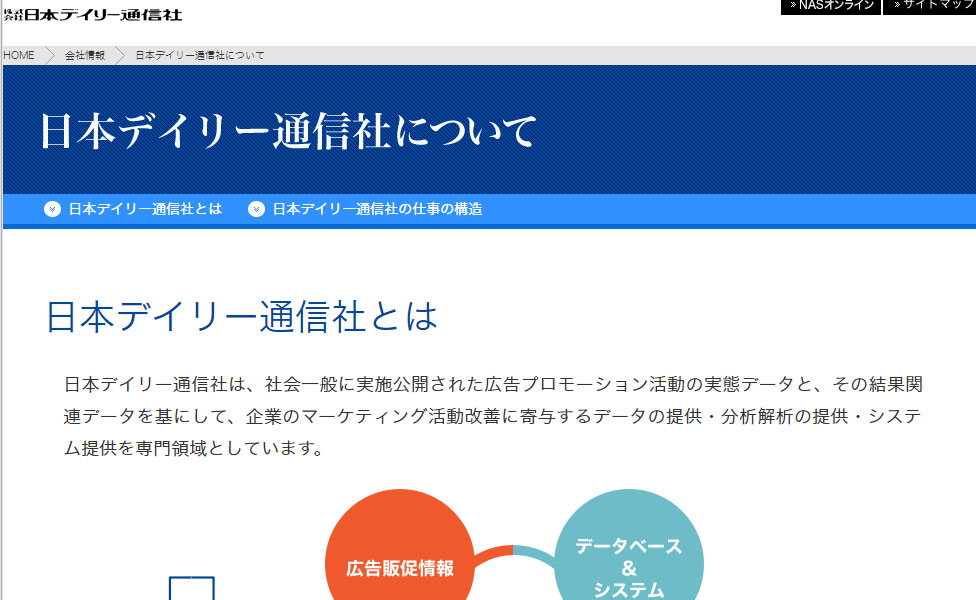
Task: Click the down-arrow icon beside 日本デイリー通信社とは
Action: [x=52, y=209]
